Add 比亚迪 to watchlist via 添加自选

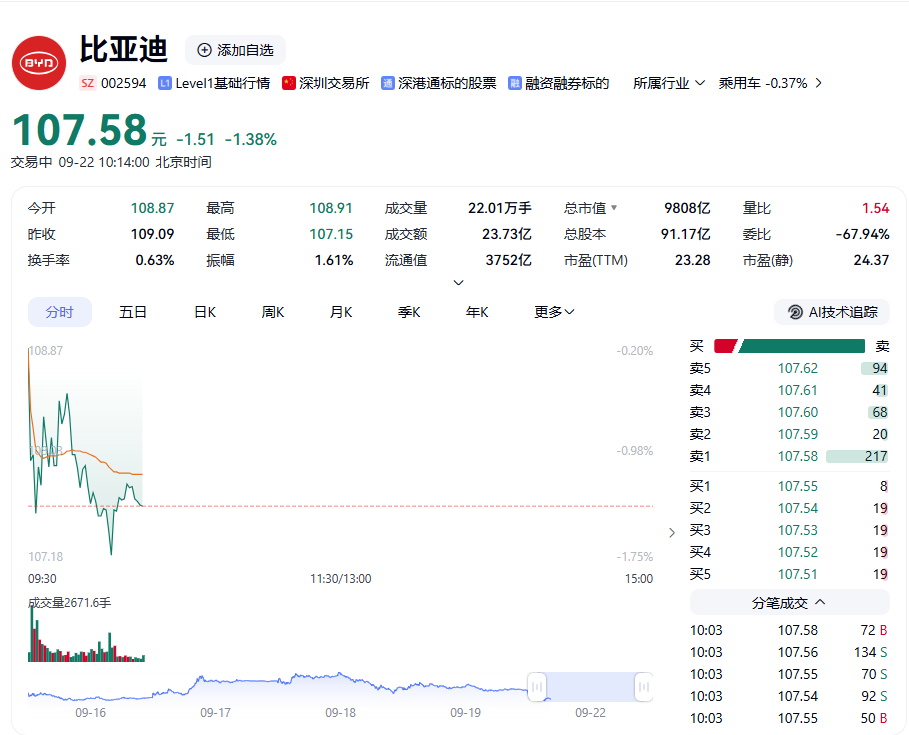point(235,50)
